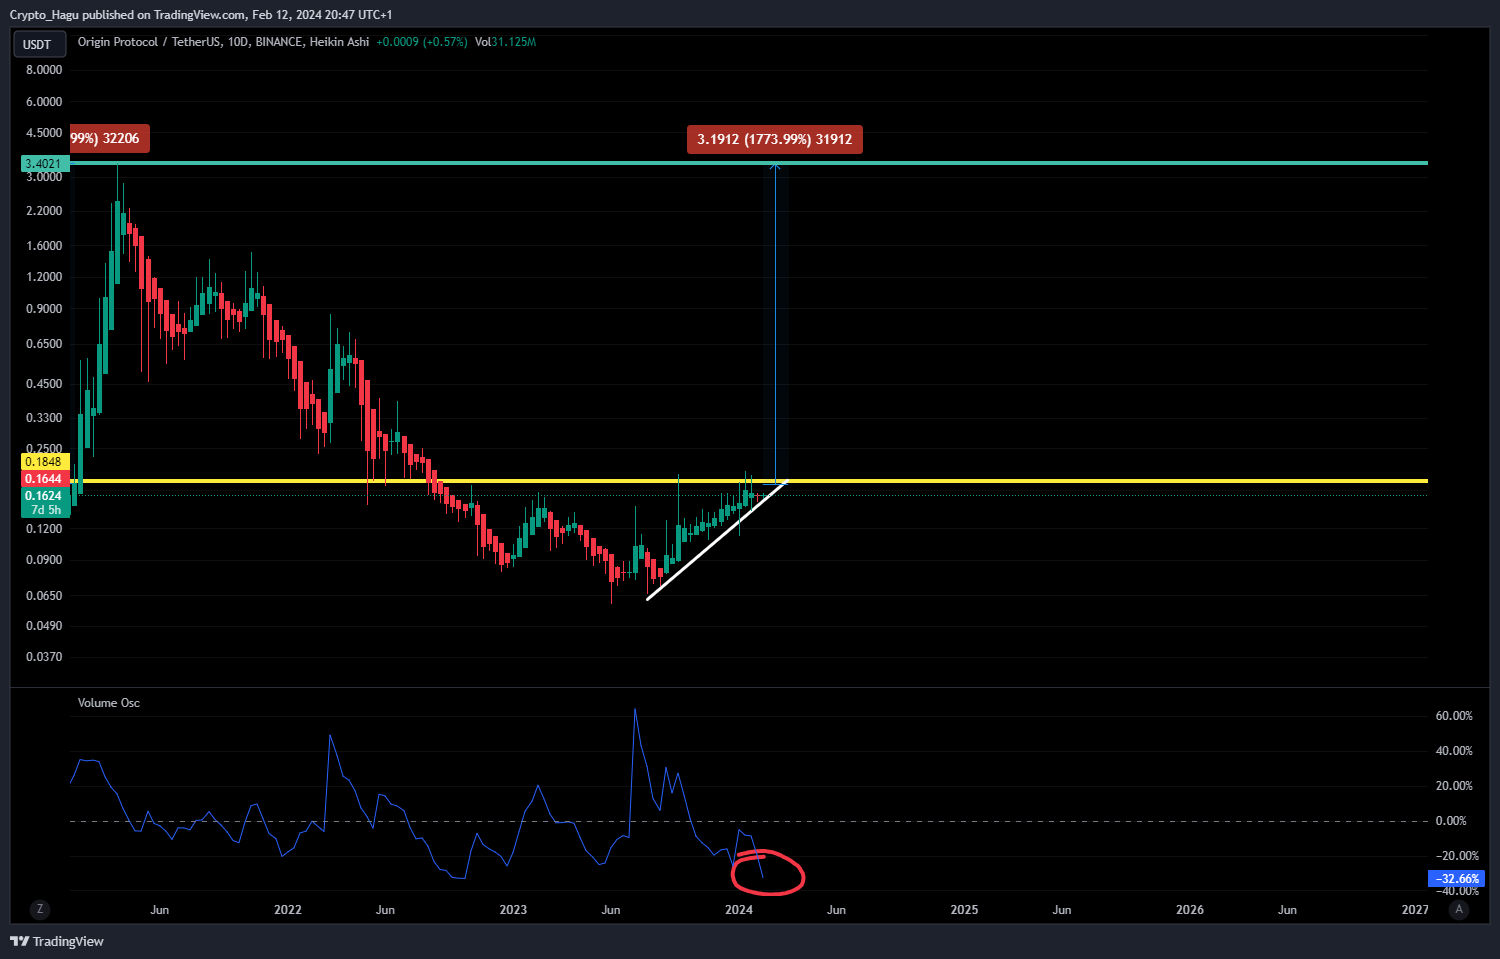Click the 8.0000 price axis label
1500x959 pixels.
pyautogui.click(x=44, y=70)
